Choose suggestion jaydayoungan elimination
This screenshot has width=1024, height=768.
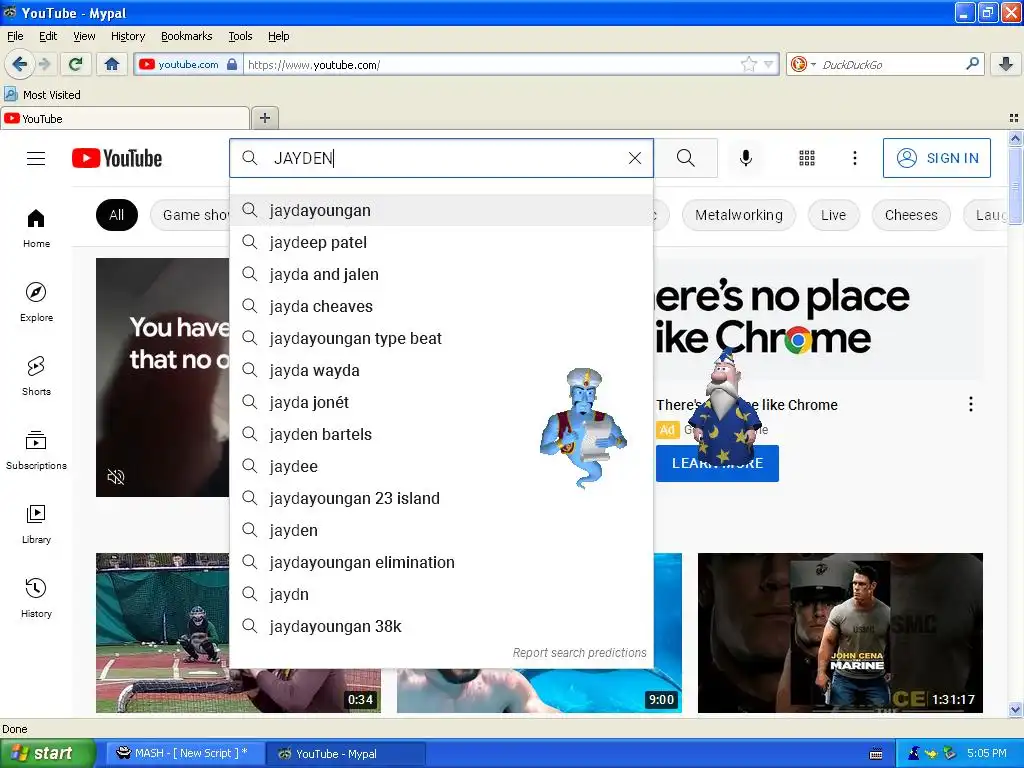[441, 562]
